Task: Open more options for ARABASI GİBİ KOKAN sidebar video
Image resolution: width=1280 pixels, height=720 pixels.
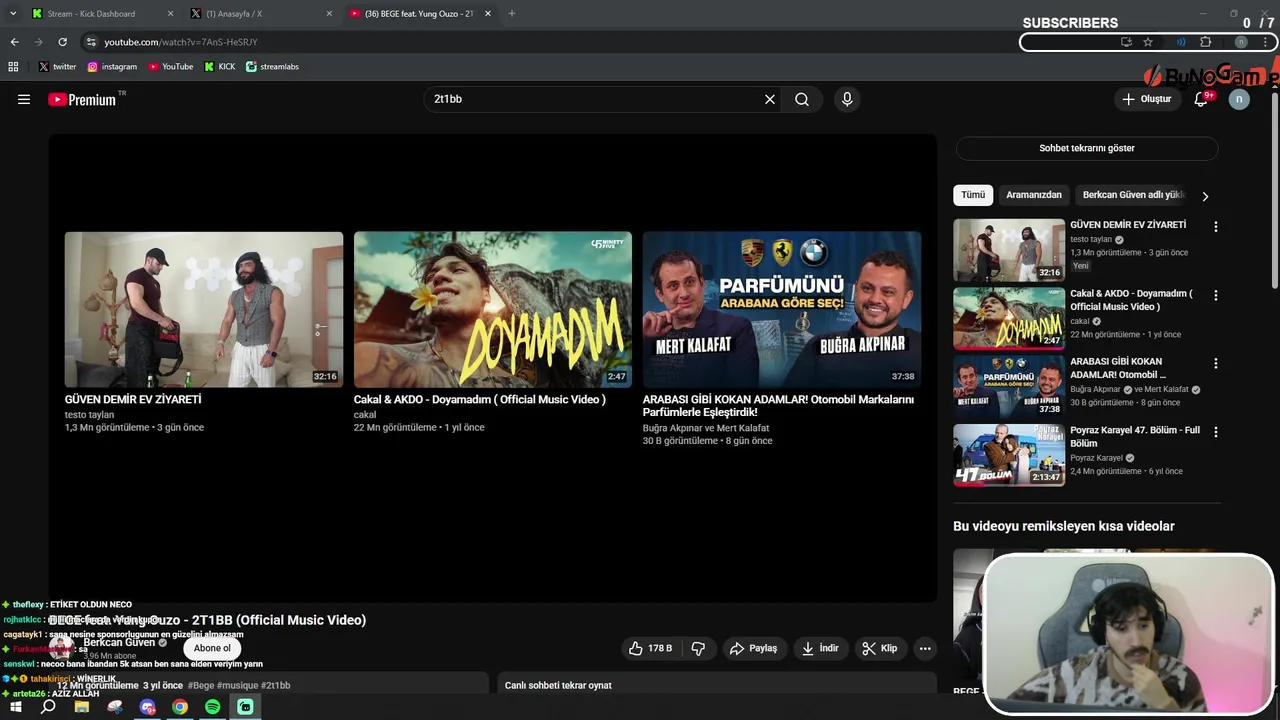Action: point(1216,364)
